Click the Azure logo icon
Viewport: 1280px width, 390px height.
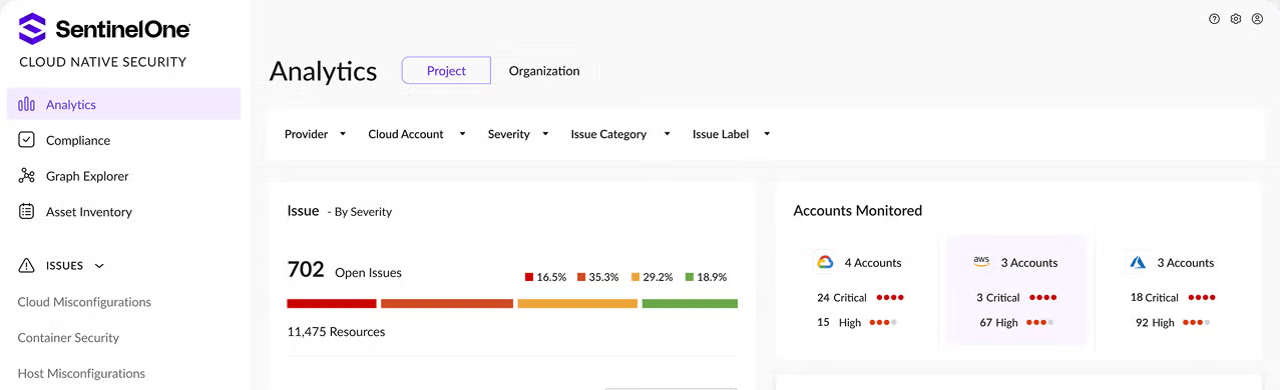(x=1137, y=262)
